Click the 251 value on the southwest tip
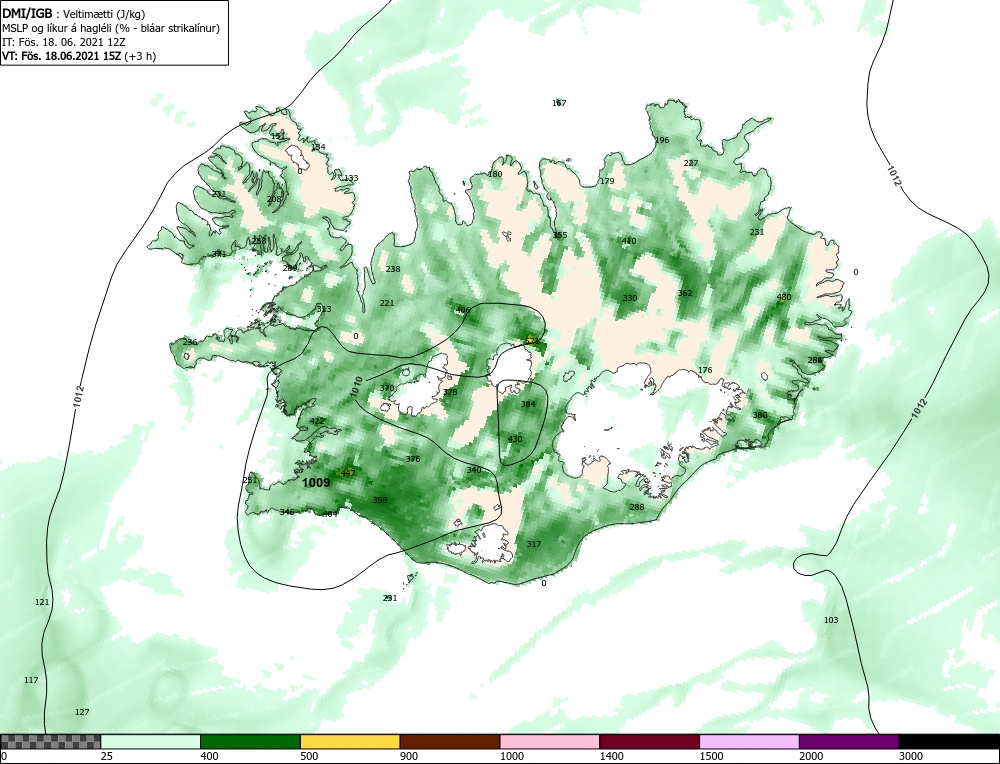 coord(250,480)
